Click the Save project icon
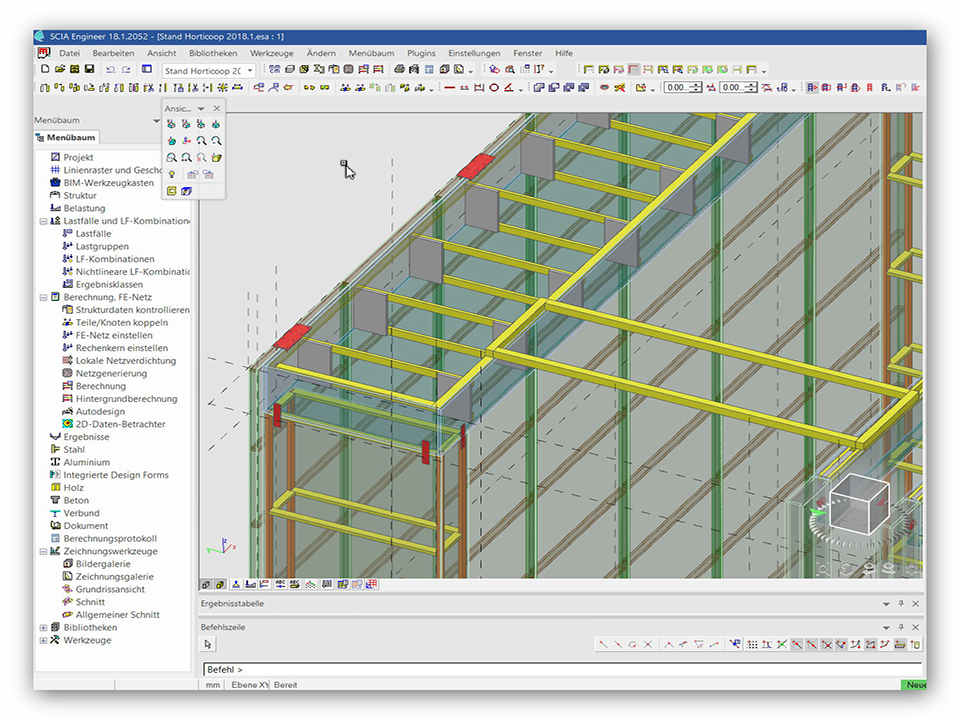The width and height of the screenshot is (960, 720). (90, 70)
